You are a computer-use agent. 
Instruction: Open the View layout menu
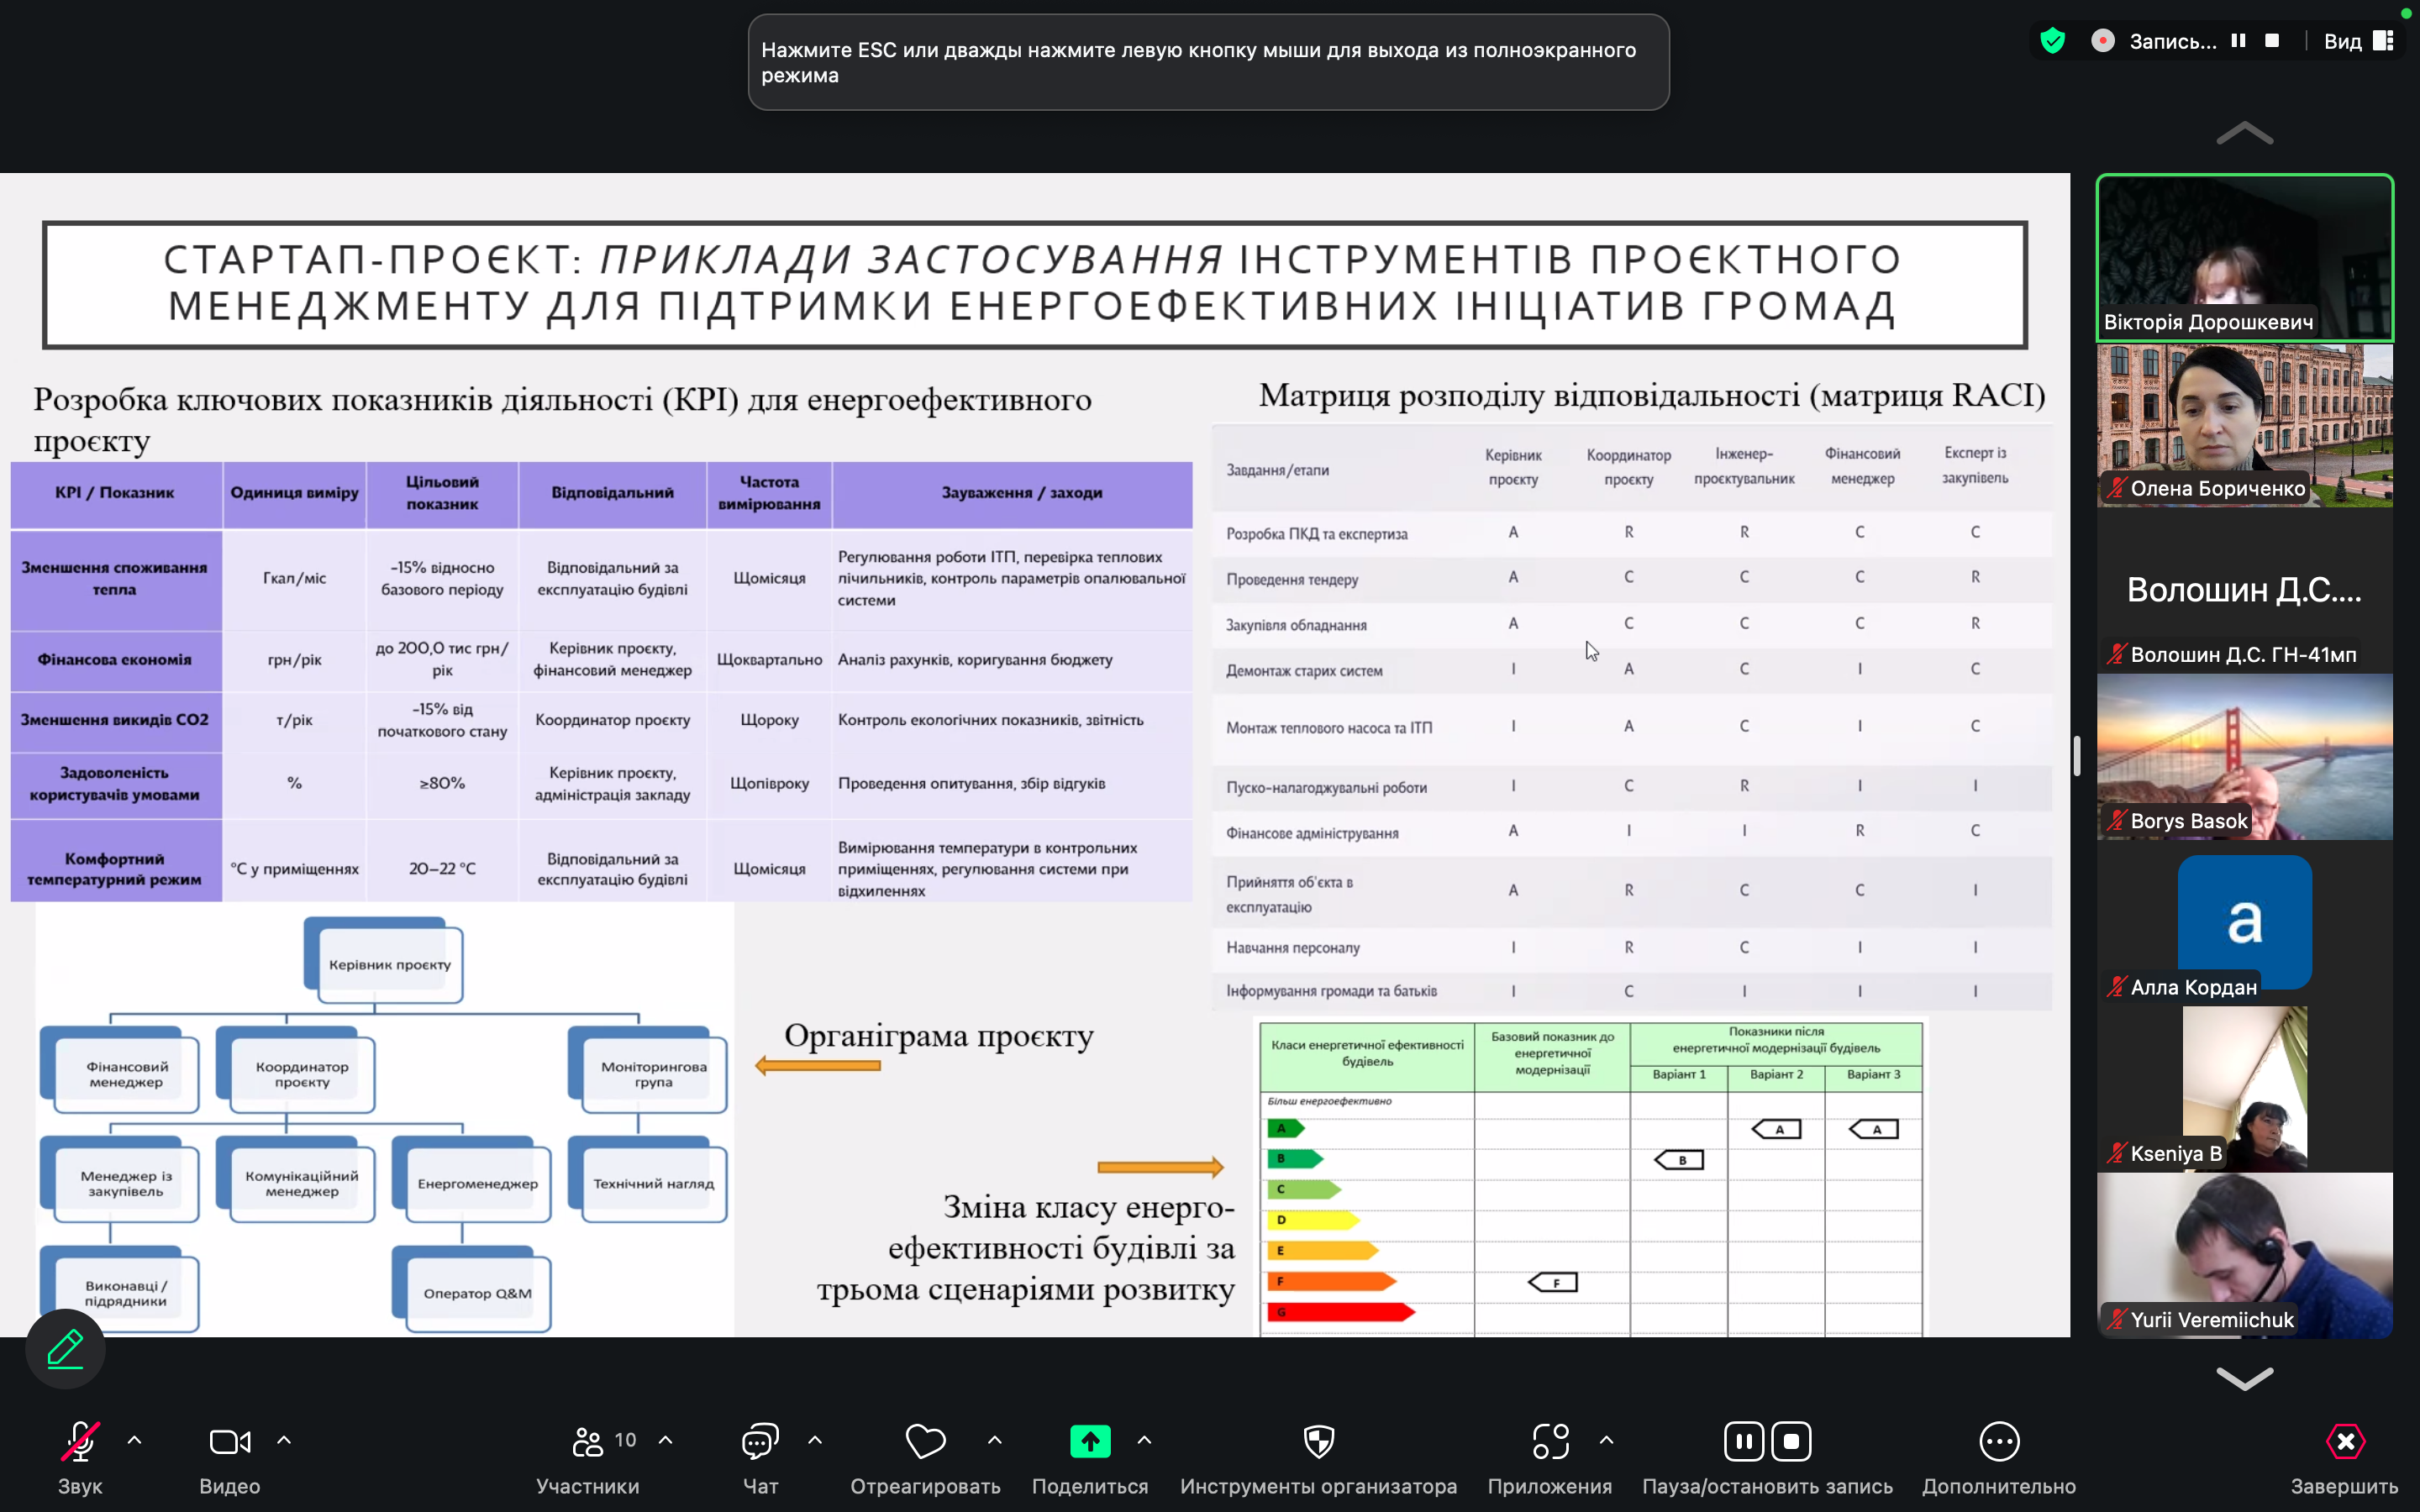2357,41
